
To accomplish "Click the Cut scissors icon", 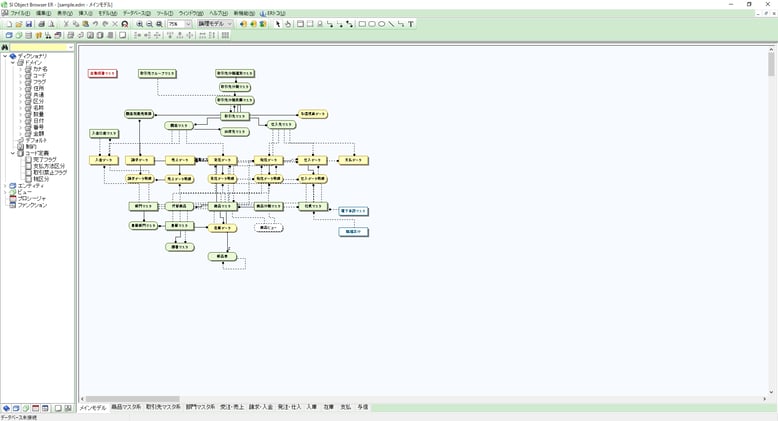I will (66, 24).
